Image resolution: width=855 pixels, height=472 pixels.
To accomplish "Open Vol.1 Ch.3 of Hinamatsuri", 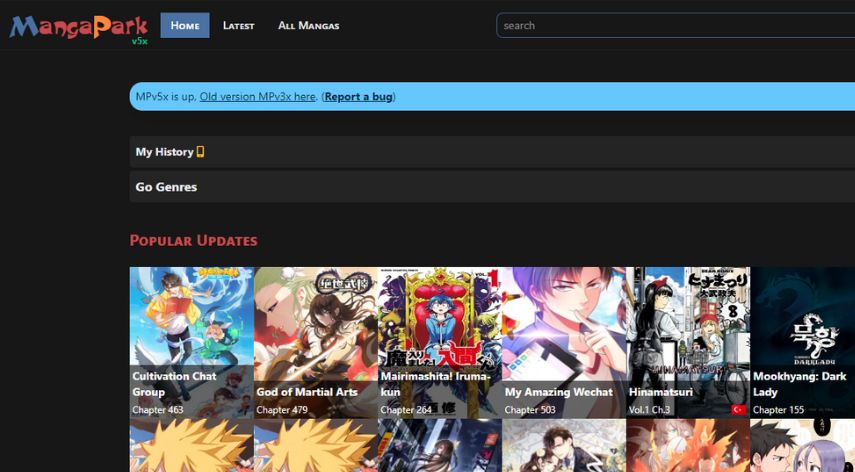I will [649, 410].
